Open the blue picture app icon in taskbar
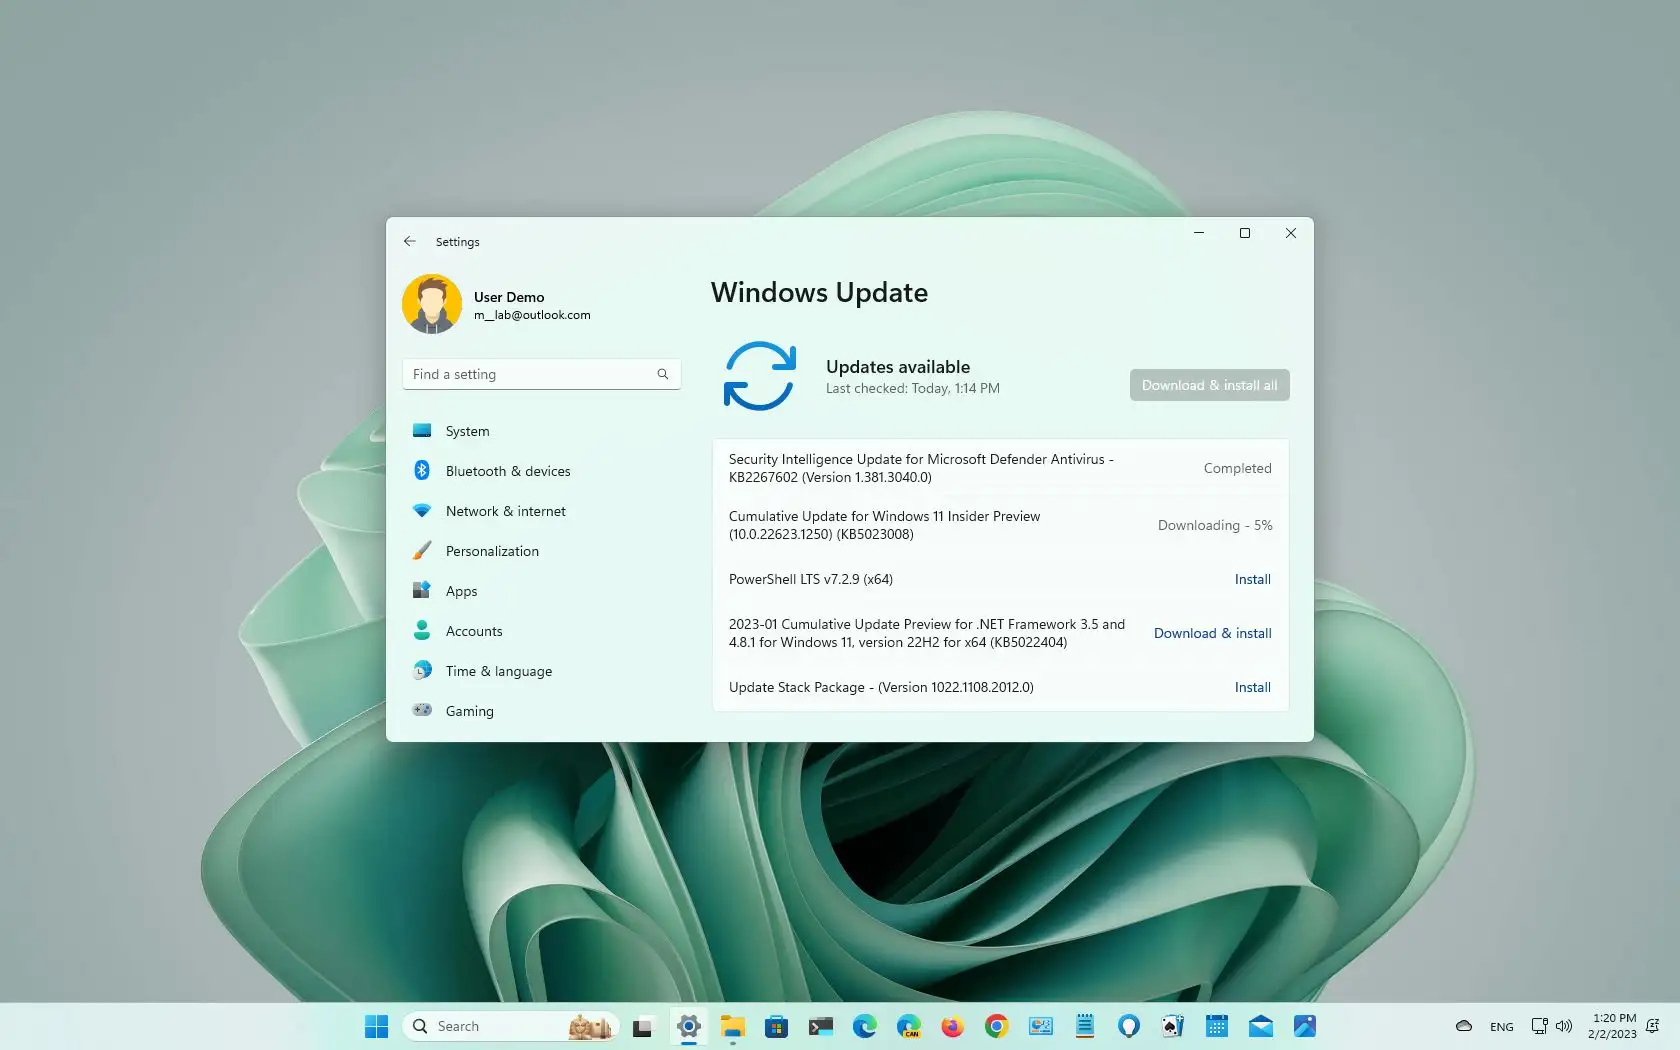Screen dimensions: 1680x1050 (1305, 1026)
